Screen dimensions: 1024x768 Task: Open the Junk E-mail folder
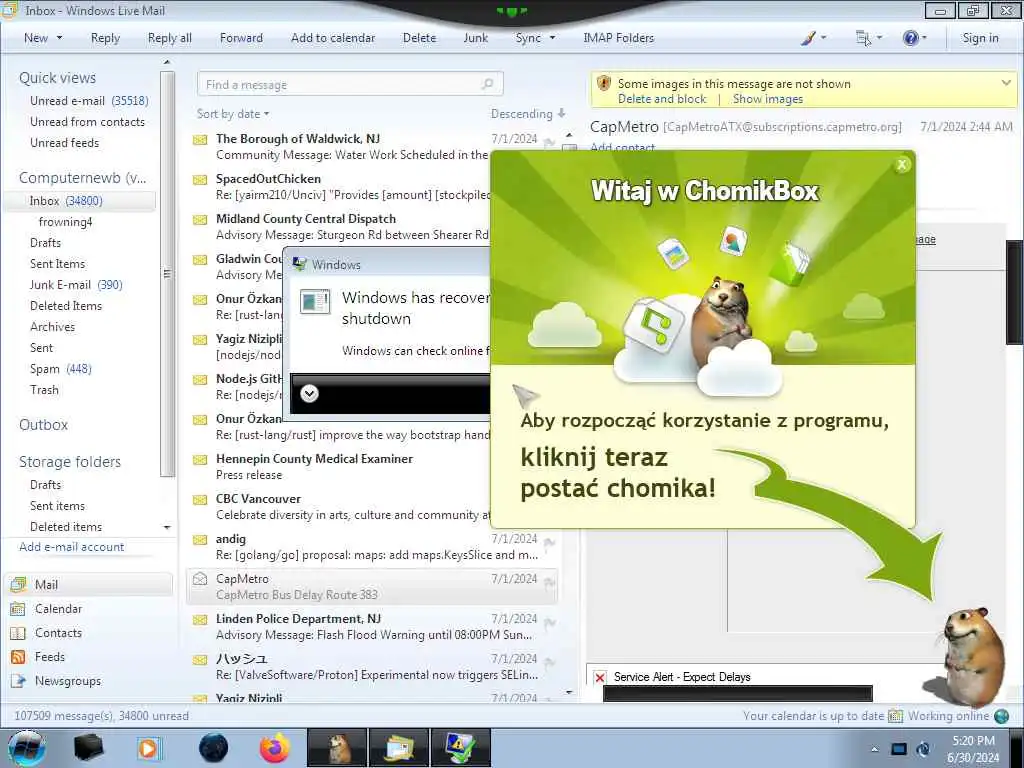tap(76, 285)
